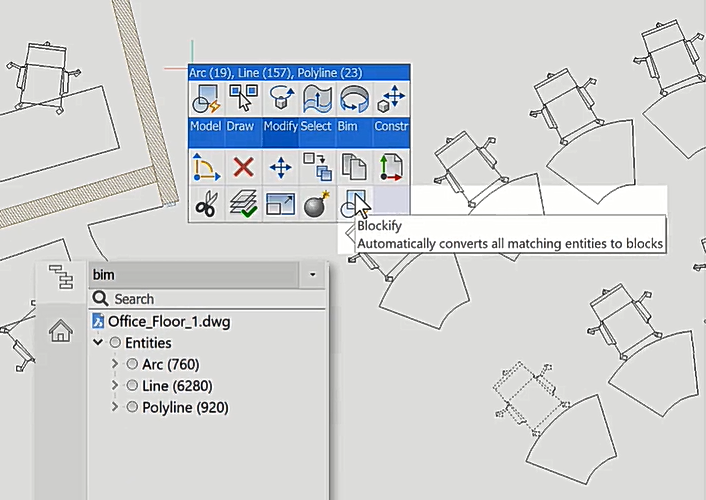Open the structure tree panel icon

(61, 277)
